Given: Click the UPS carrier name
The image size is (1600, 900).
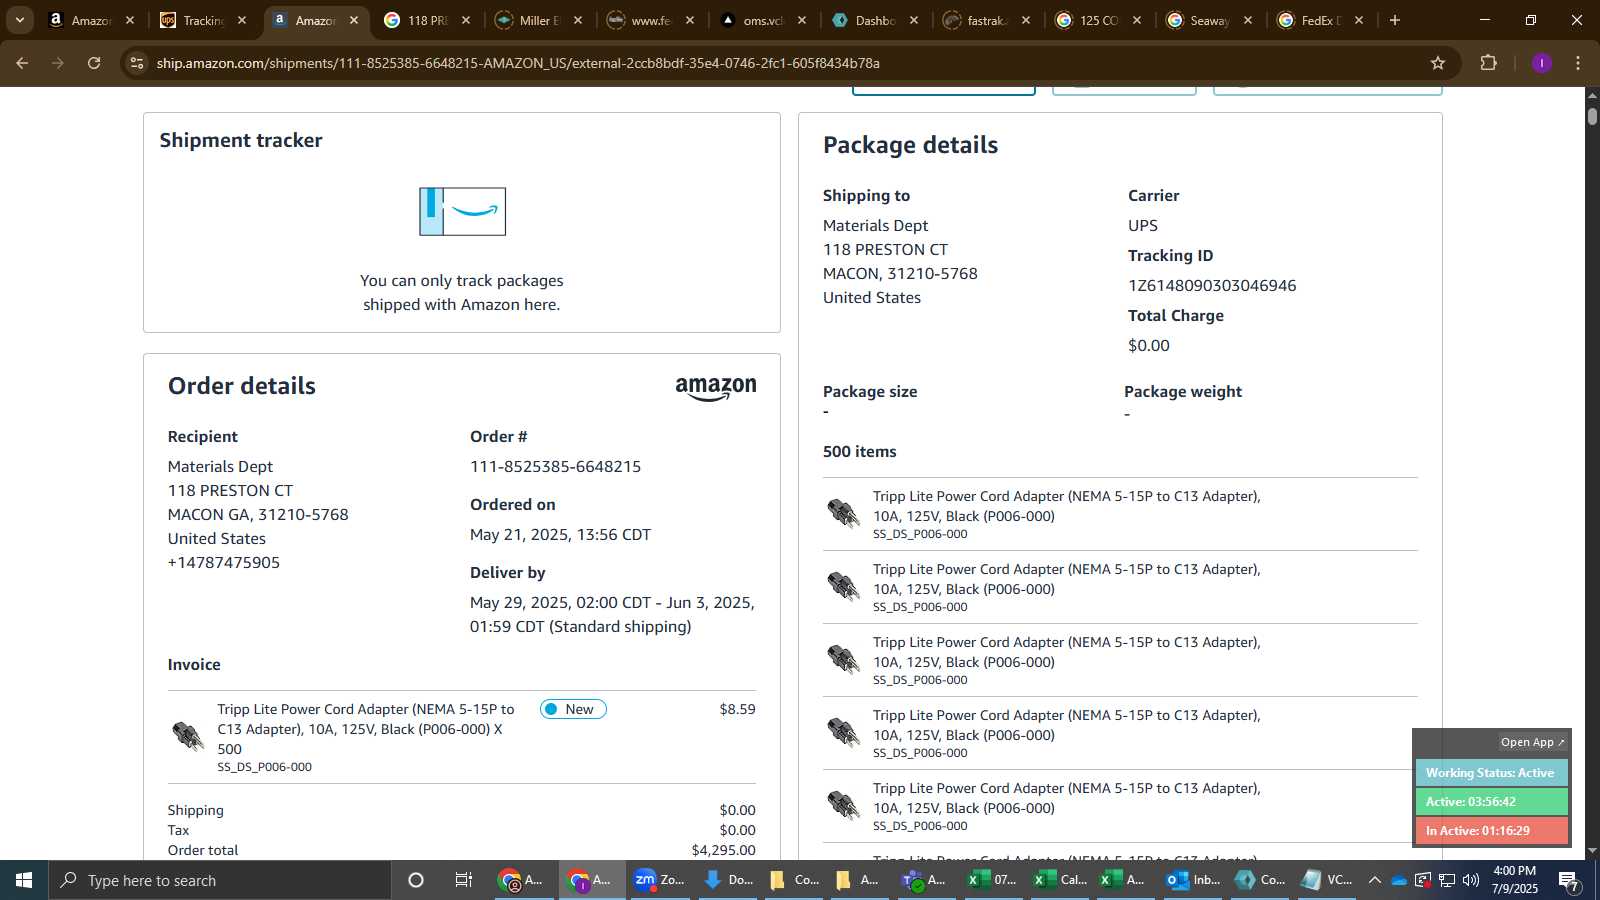Looking at the screenshot, I should [x=1143, y=225].
